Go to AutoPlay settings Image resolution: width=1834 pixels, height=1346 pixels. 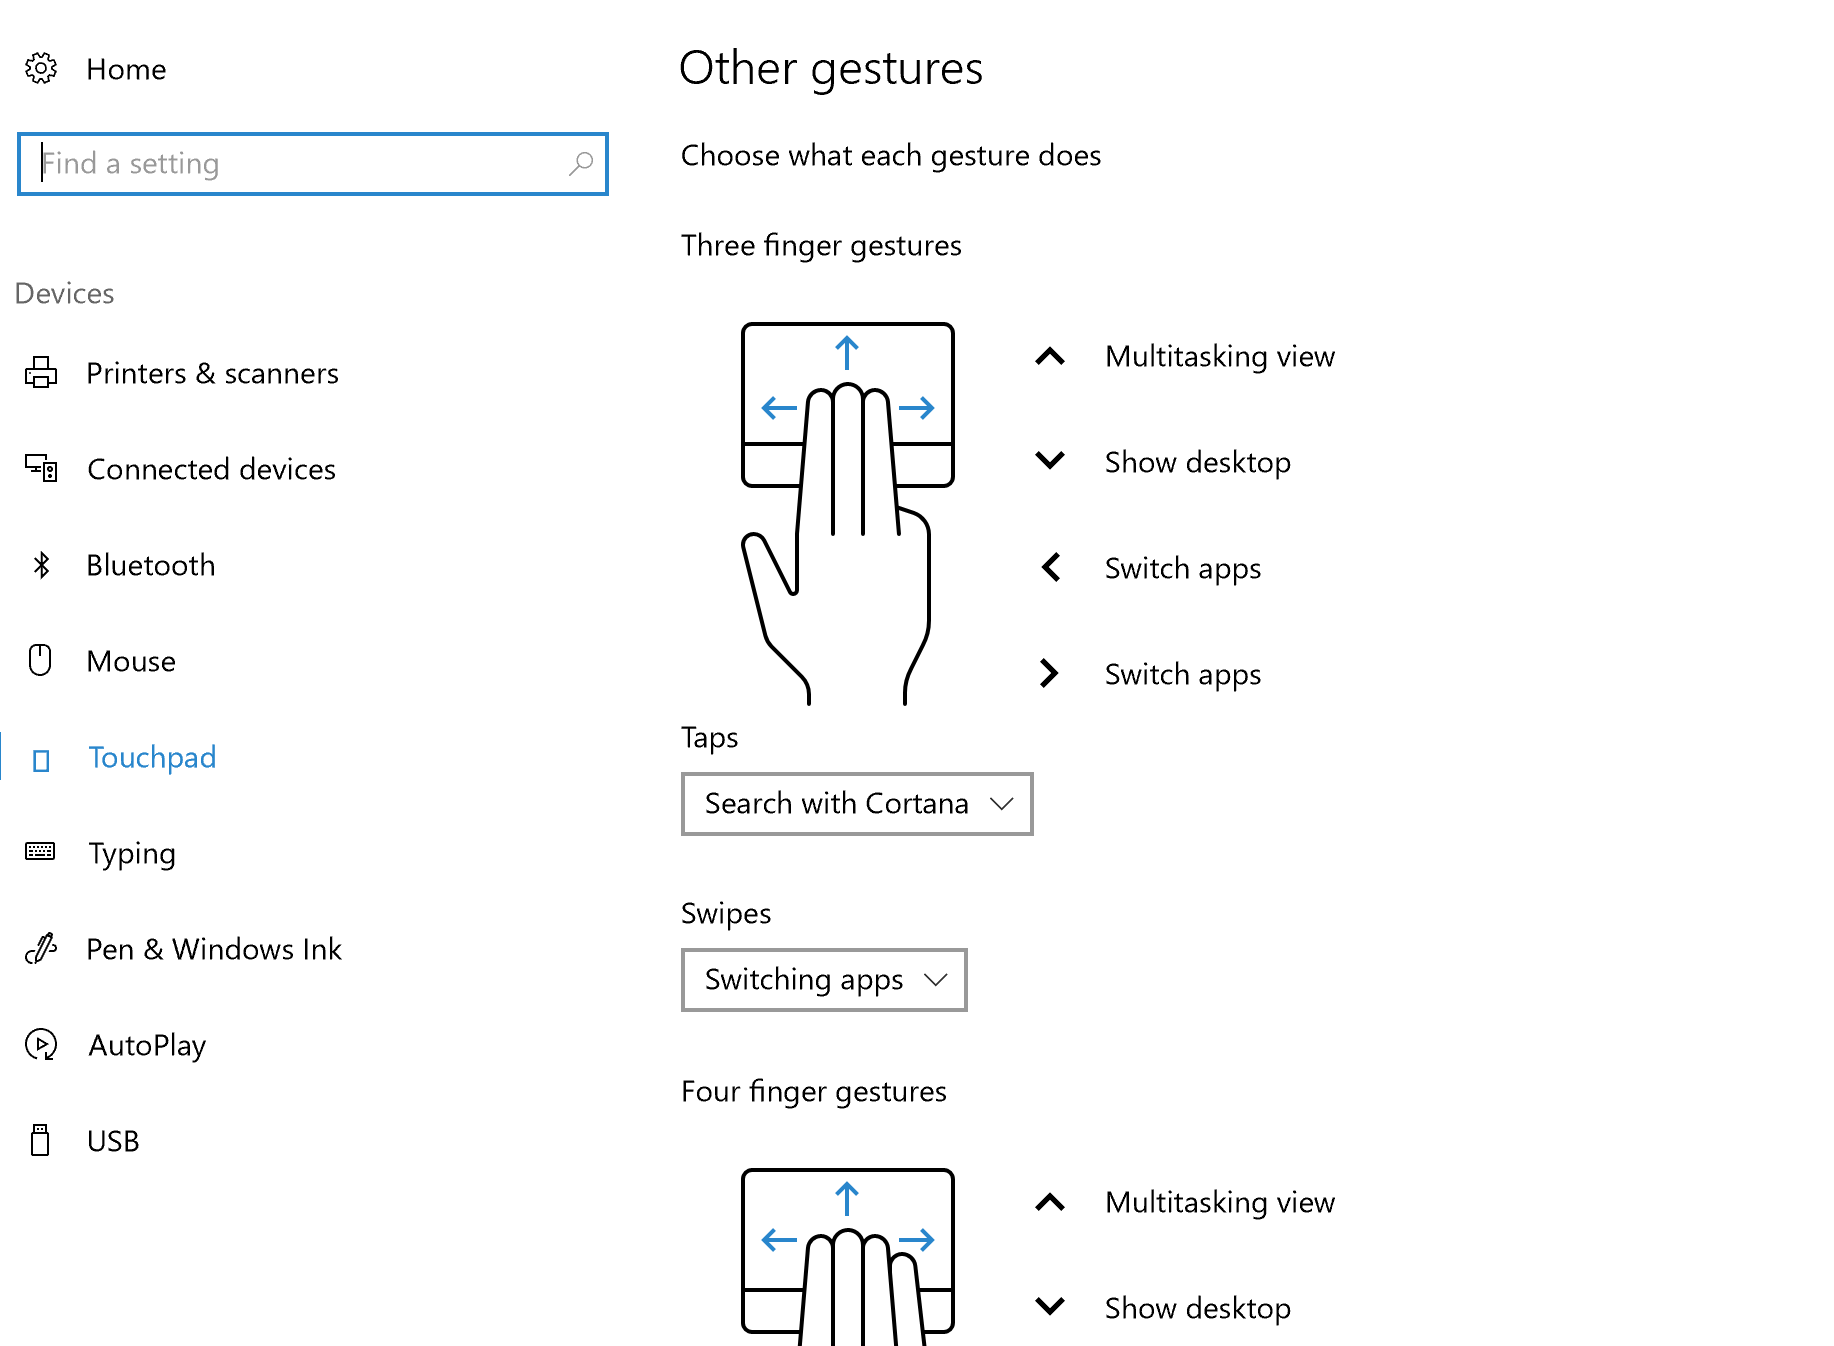(147, 1045)
